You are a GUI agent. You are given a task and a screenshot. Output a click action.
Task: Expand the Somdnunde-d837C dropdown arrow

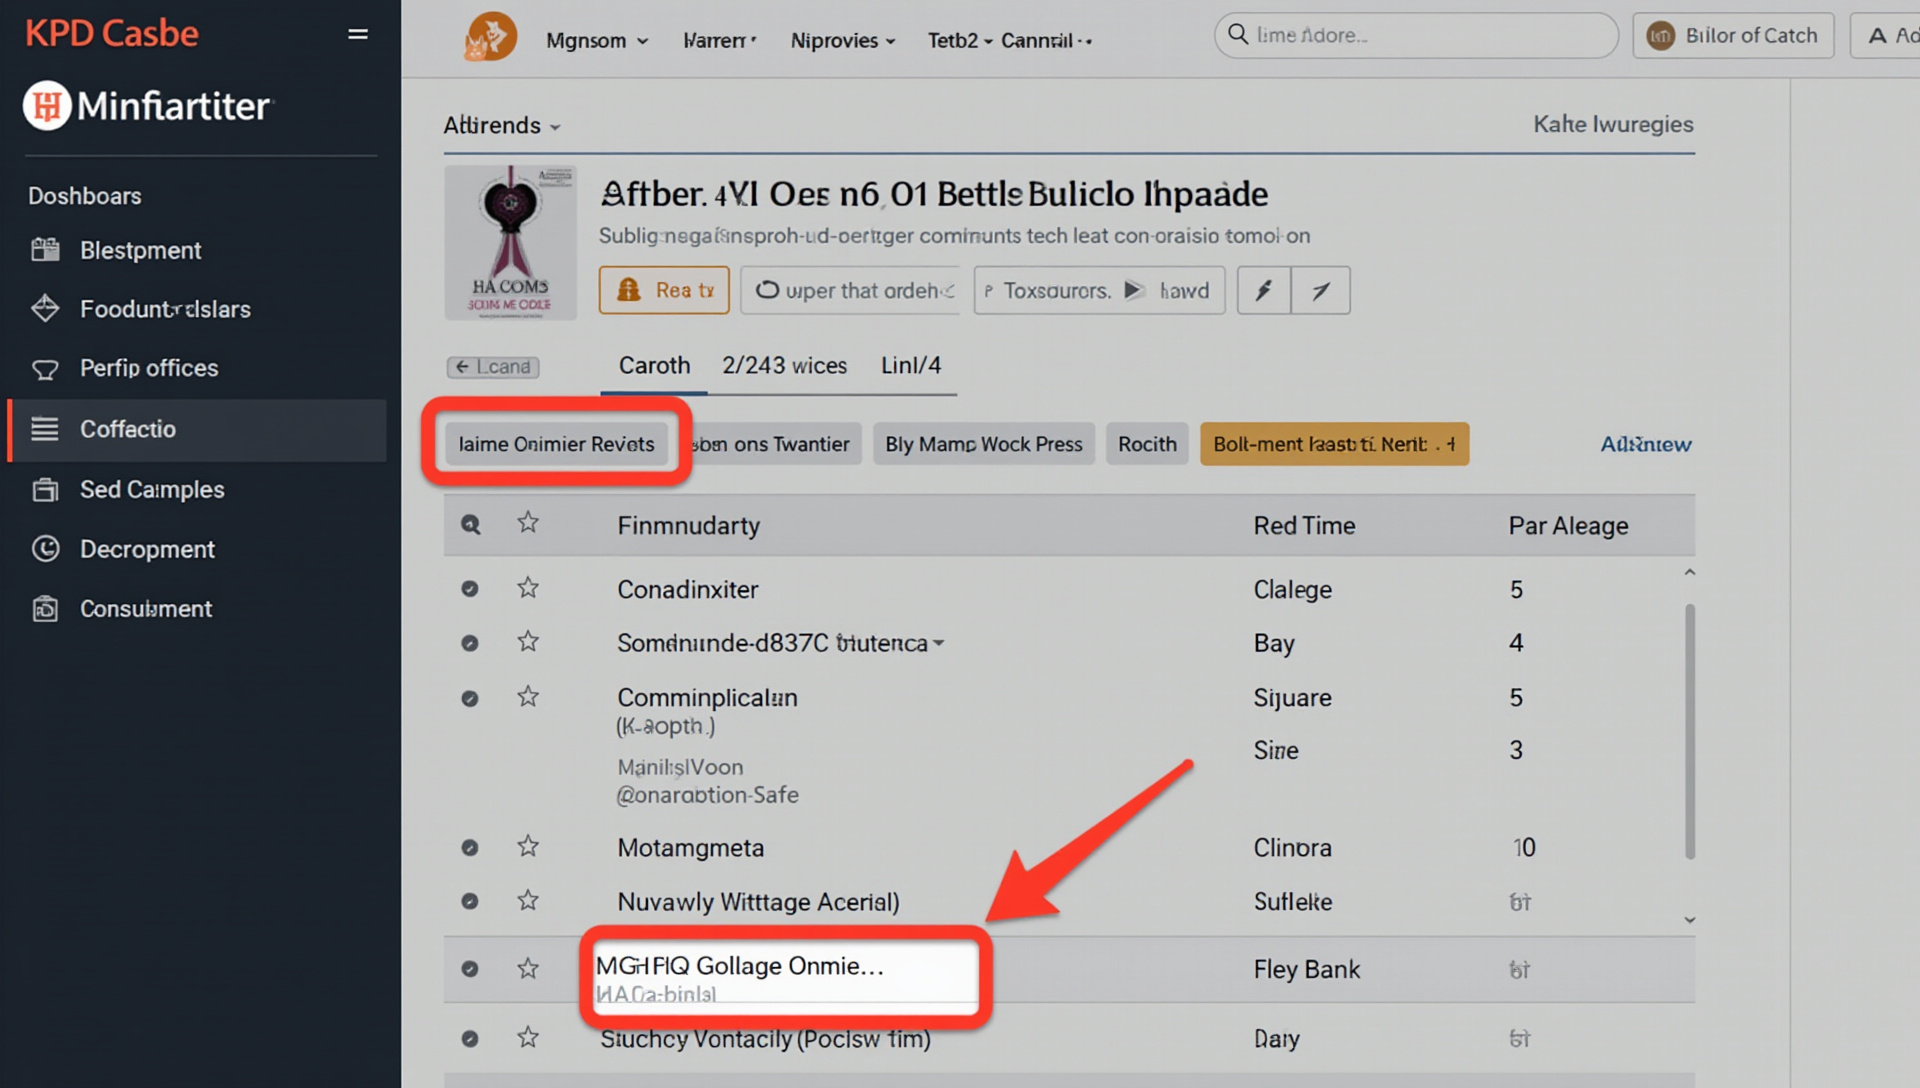tap(938, 643)
